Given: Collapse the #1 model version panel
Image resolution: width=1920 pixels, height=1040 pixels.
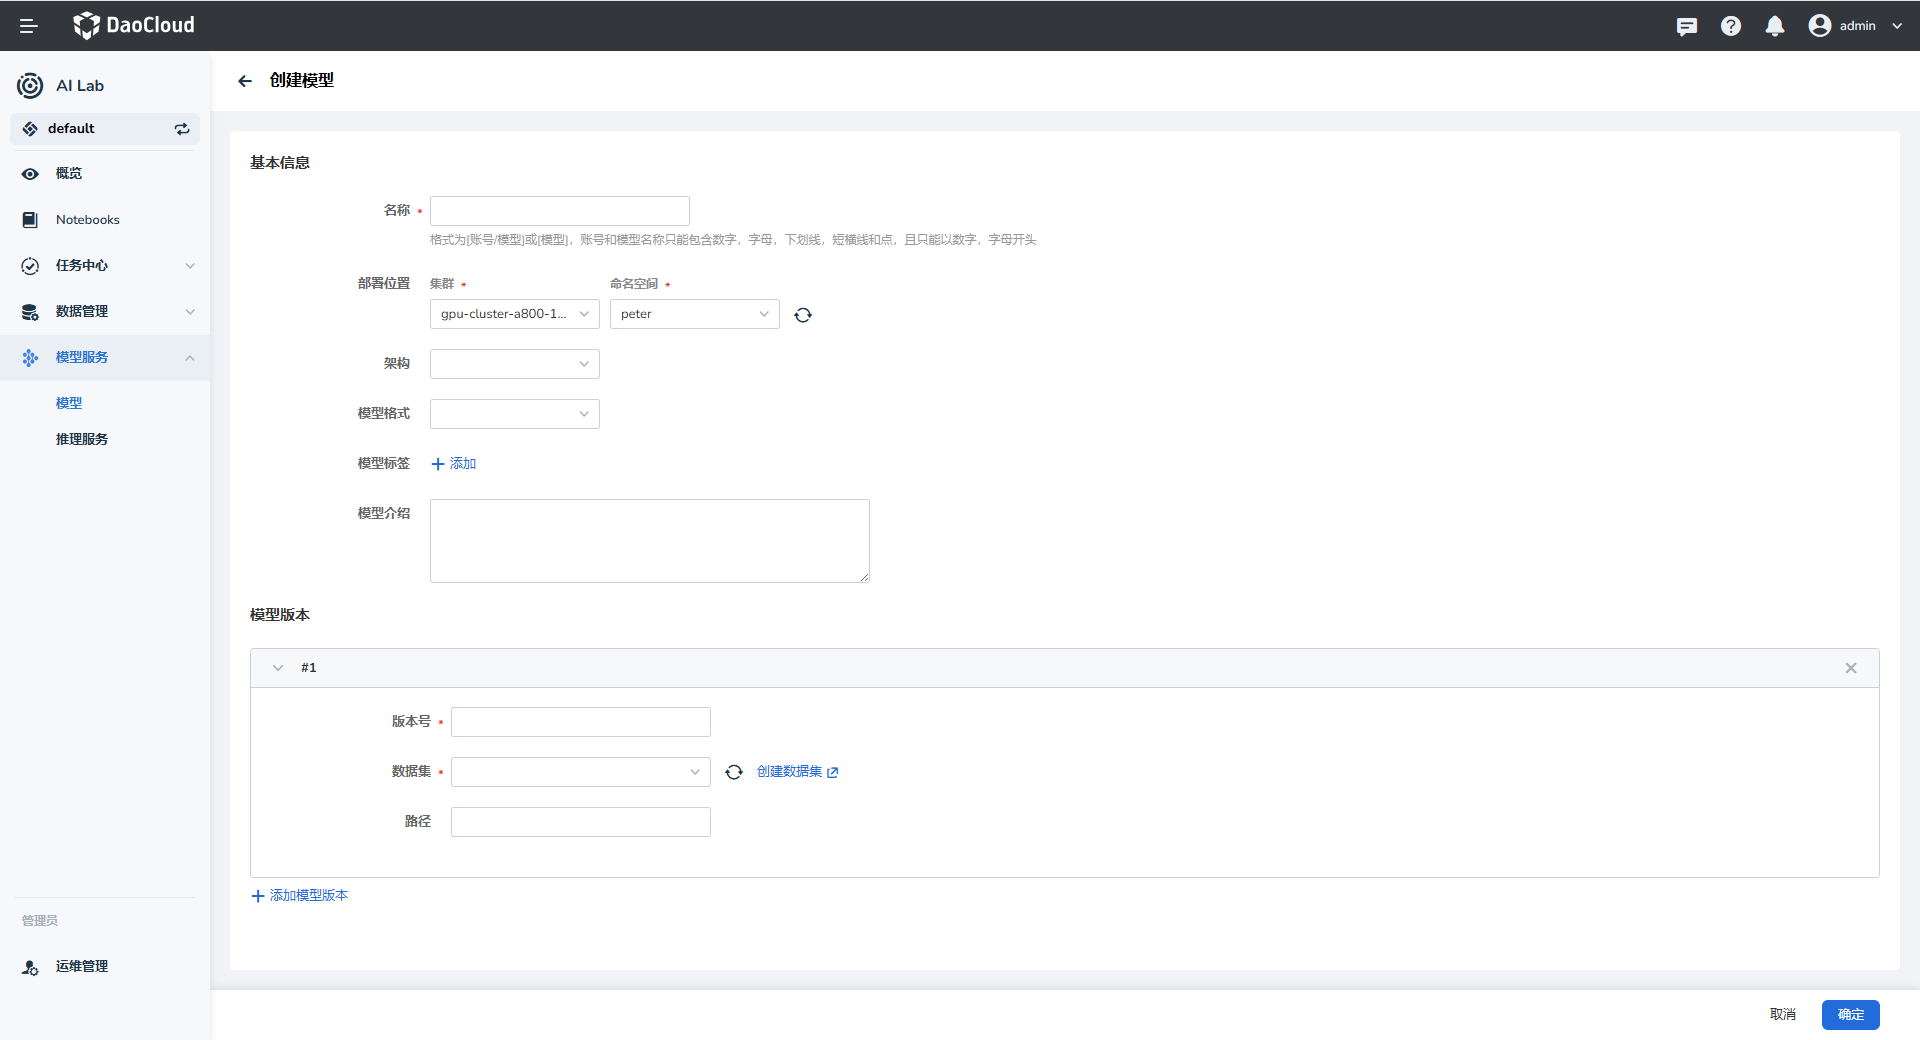Looking at the screenshot, I should 278,668.
